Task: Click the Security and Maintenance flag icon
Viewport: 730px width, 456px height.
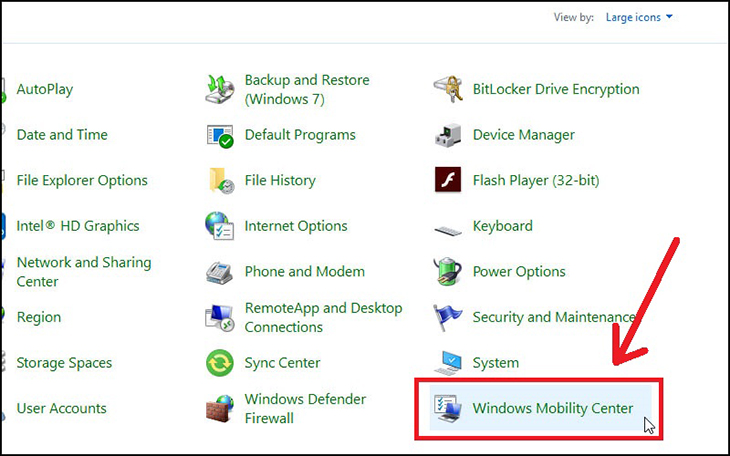Action: [447, 318]
